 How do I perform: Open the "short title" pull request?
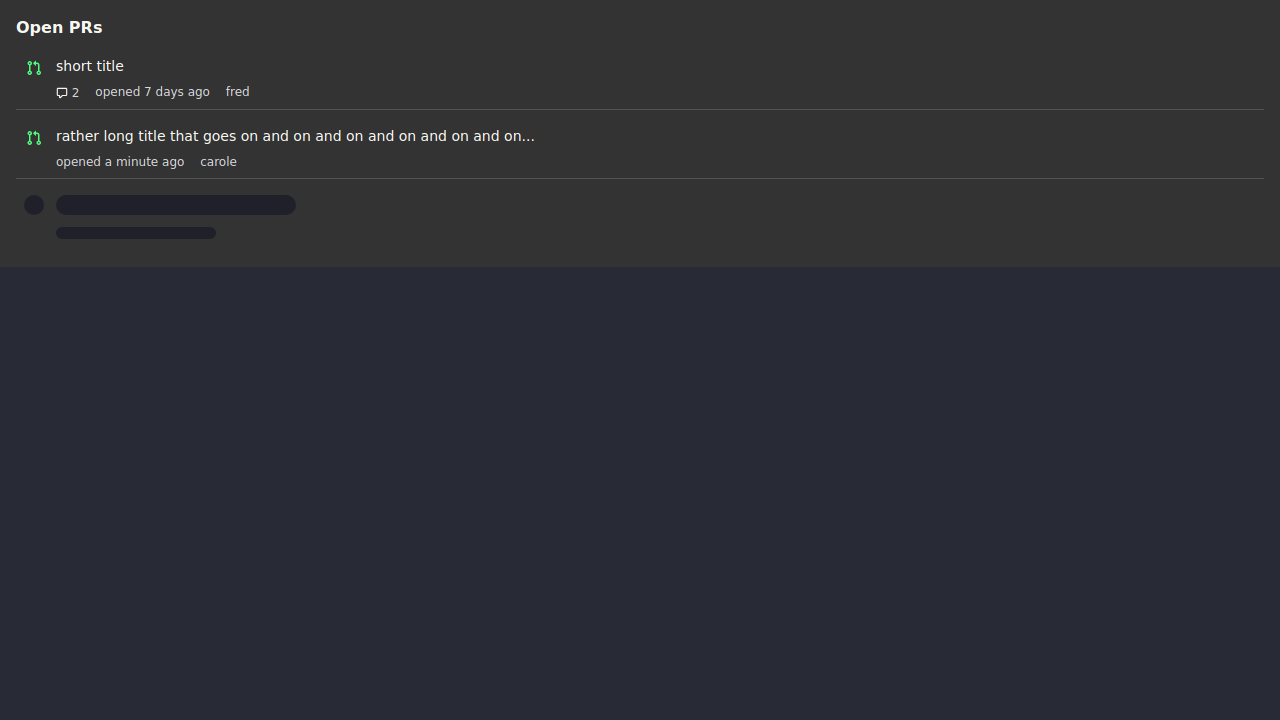[90, 66]
